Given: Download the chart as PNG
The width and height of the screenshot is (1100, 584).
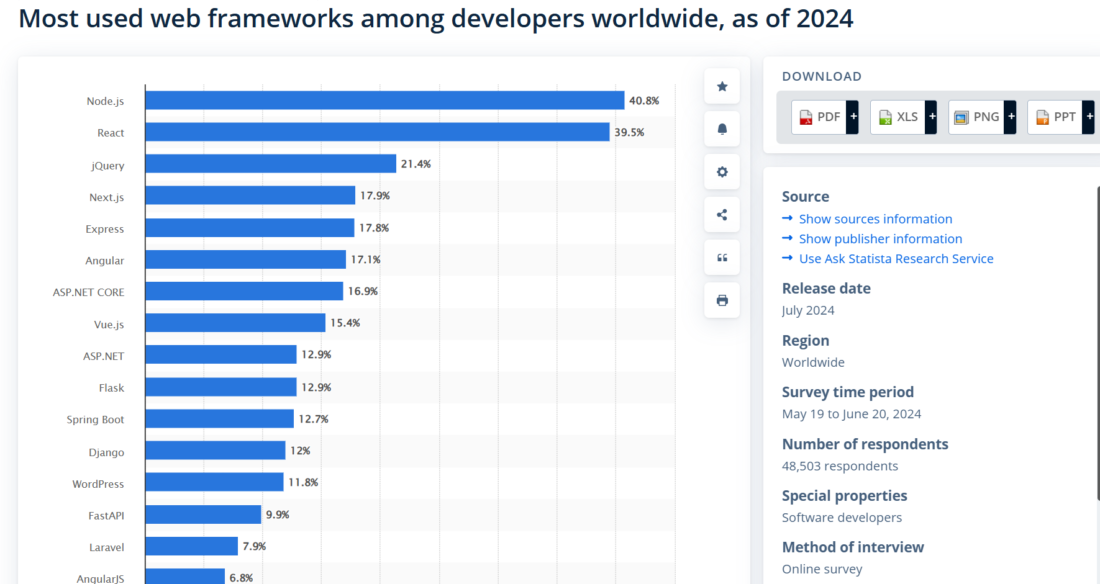Looking at the screenshot, I should pyautogui.click(x=976, y=117).
